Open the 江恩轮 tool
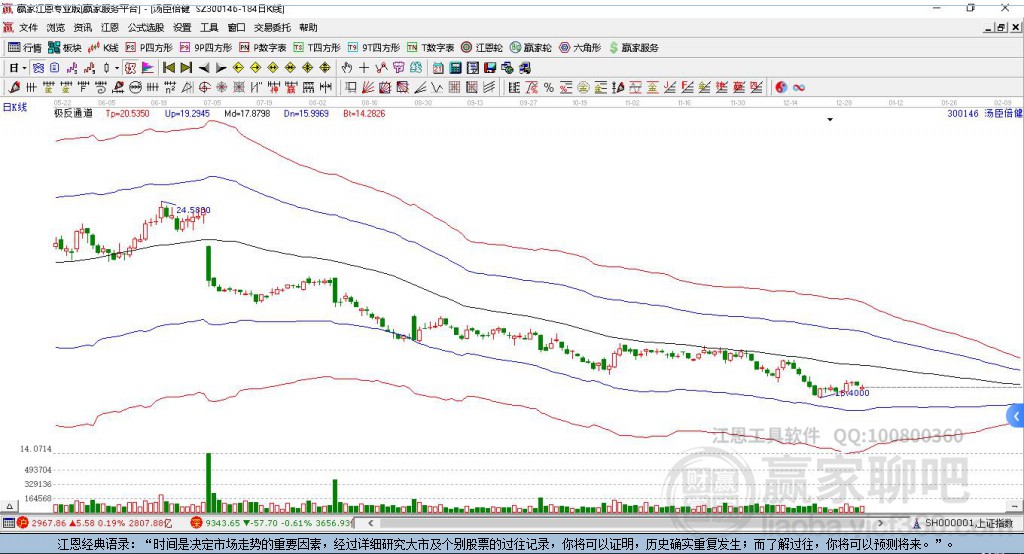Viewport: 1024px width, 554px height. point(482,48)
